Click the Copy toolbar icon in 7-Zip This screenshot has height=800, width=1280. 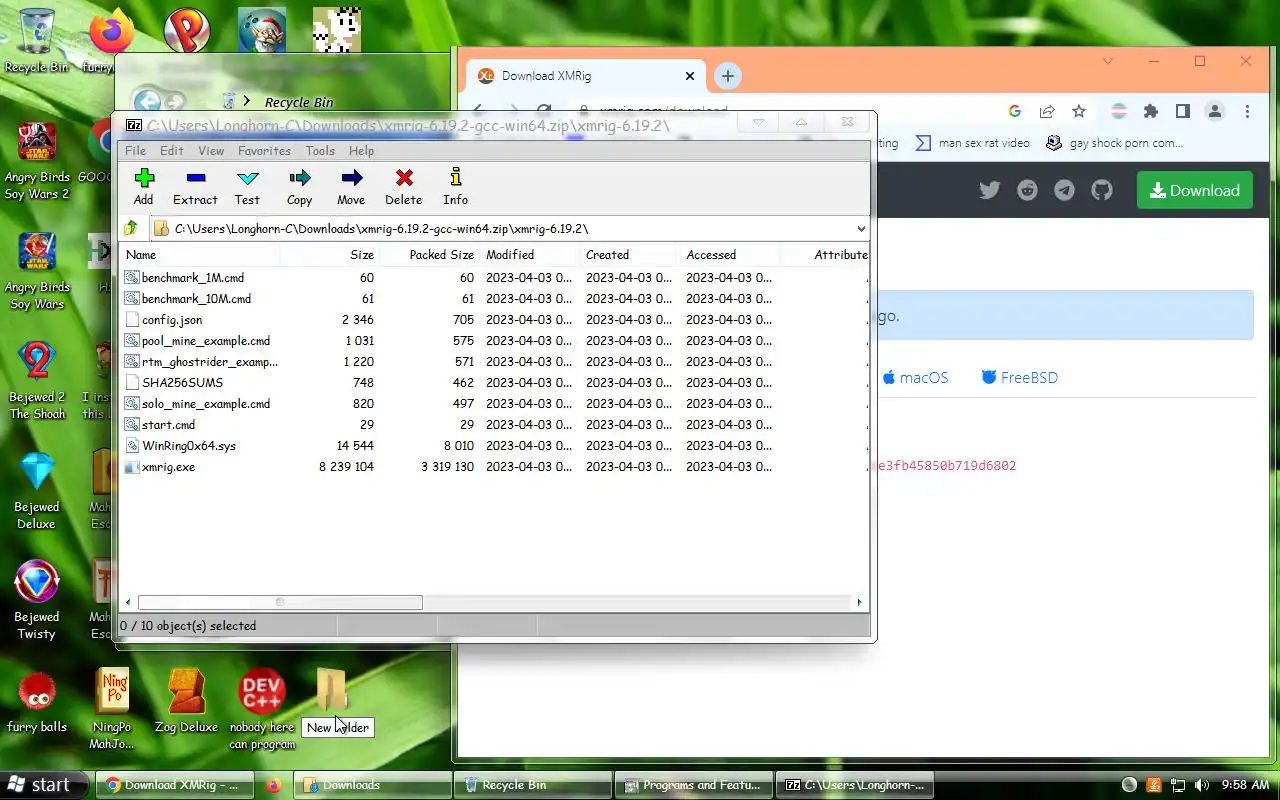(299, 186)
